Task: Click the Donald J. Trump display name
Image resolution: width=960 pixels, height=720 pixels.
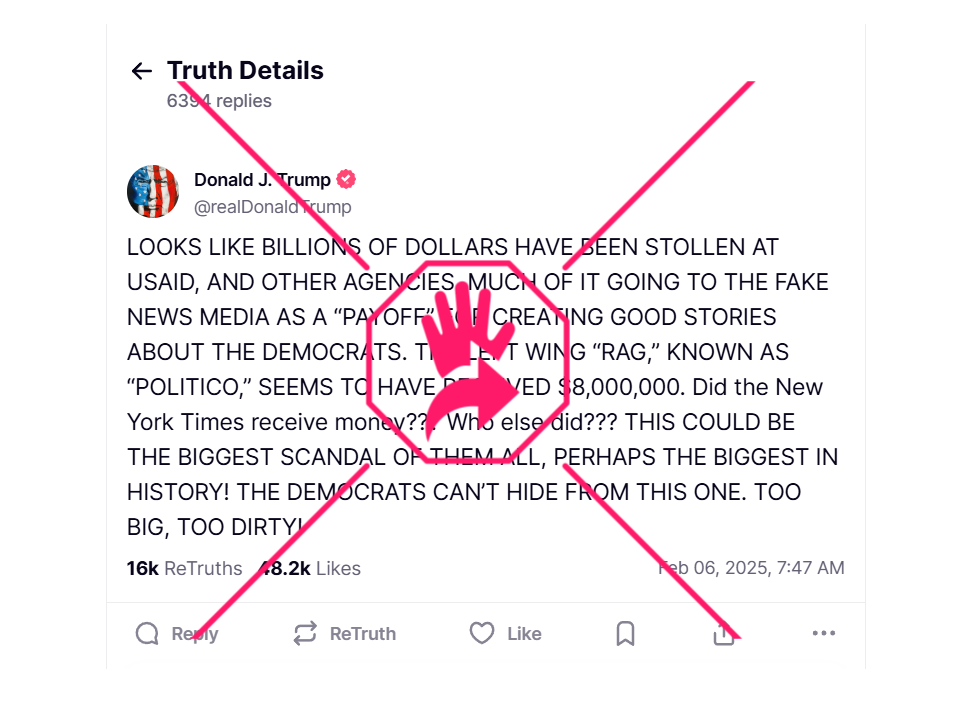Action: tap(262, 180)
